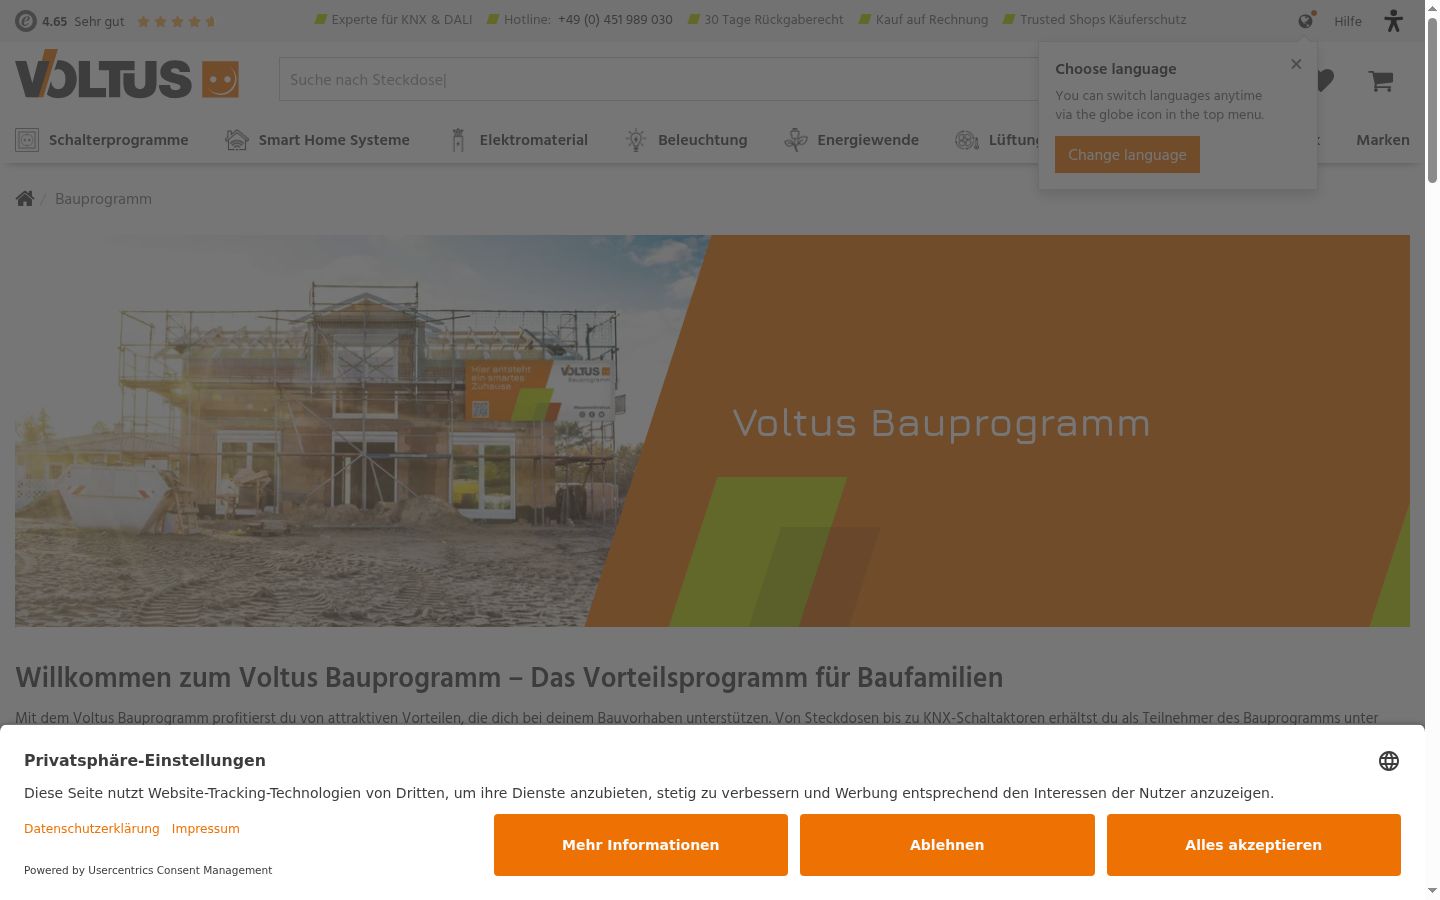Screen dimensions: 1440x900
Task: Click the text Kauf auf Rechnung
Action: click(932, 20)
